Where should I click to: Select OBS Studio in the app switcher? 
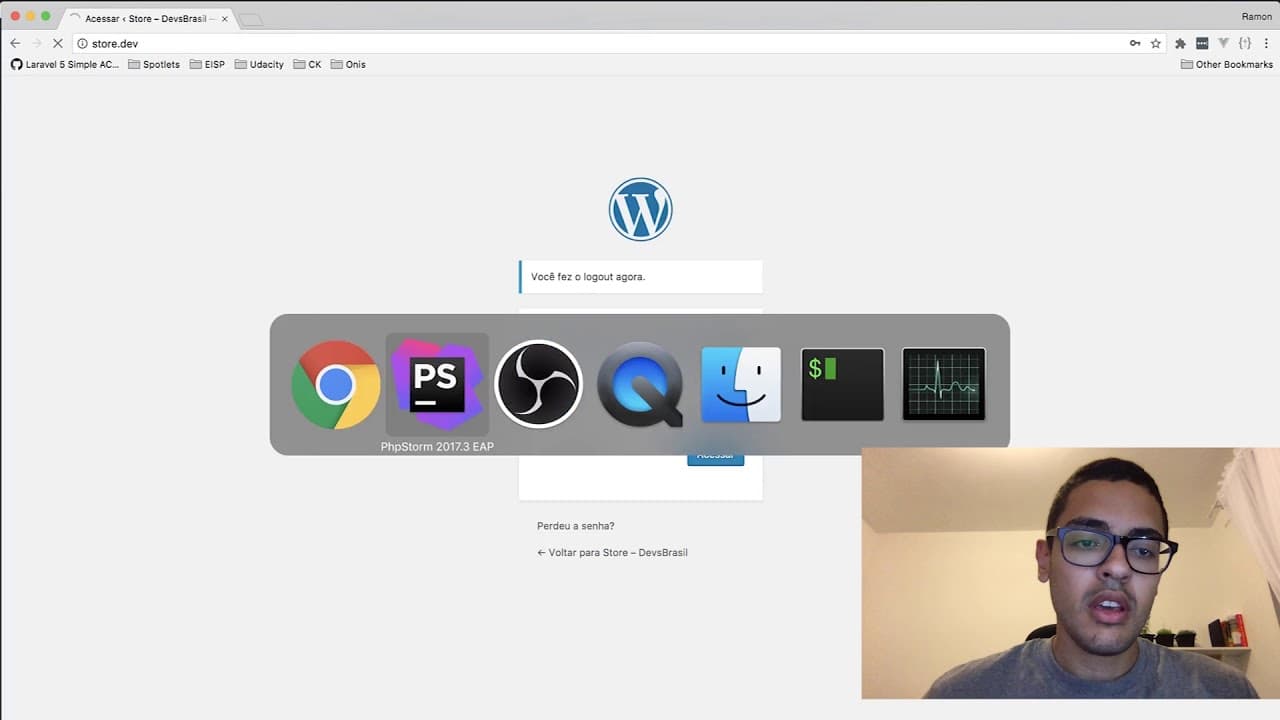(x=538, y=384)
